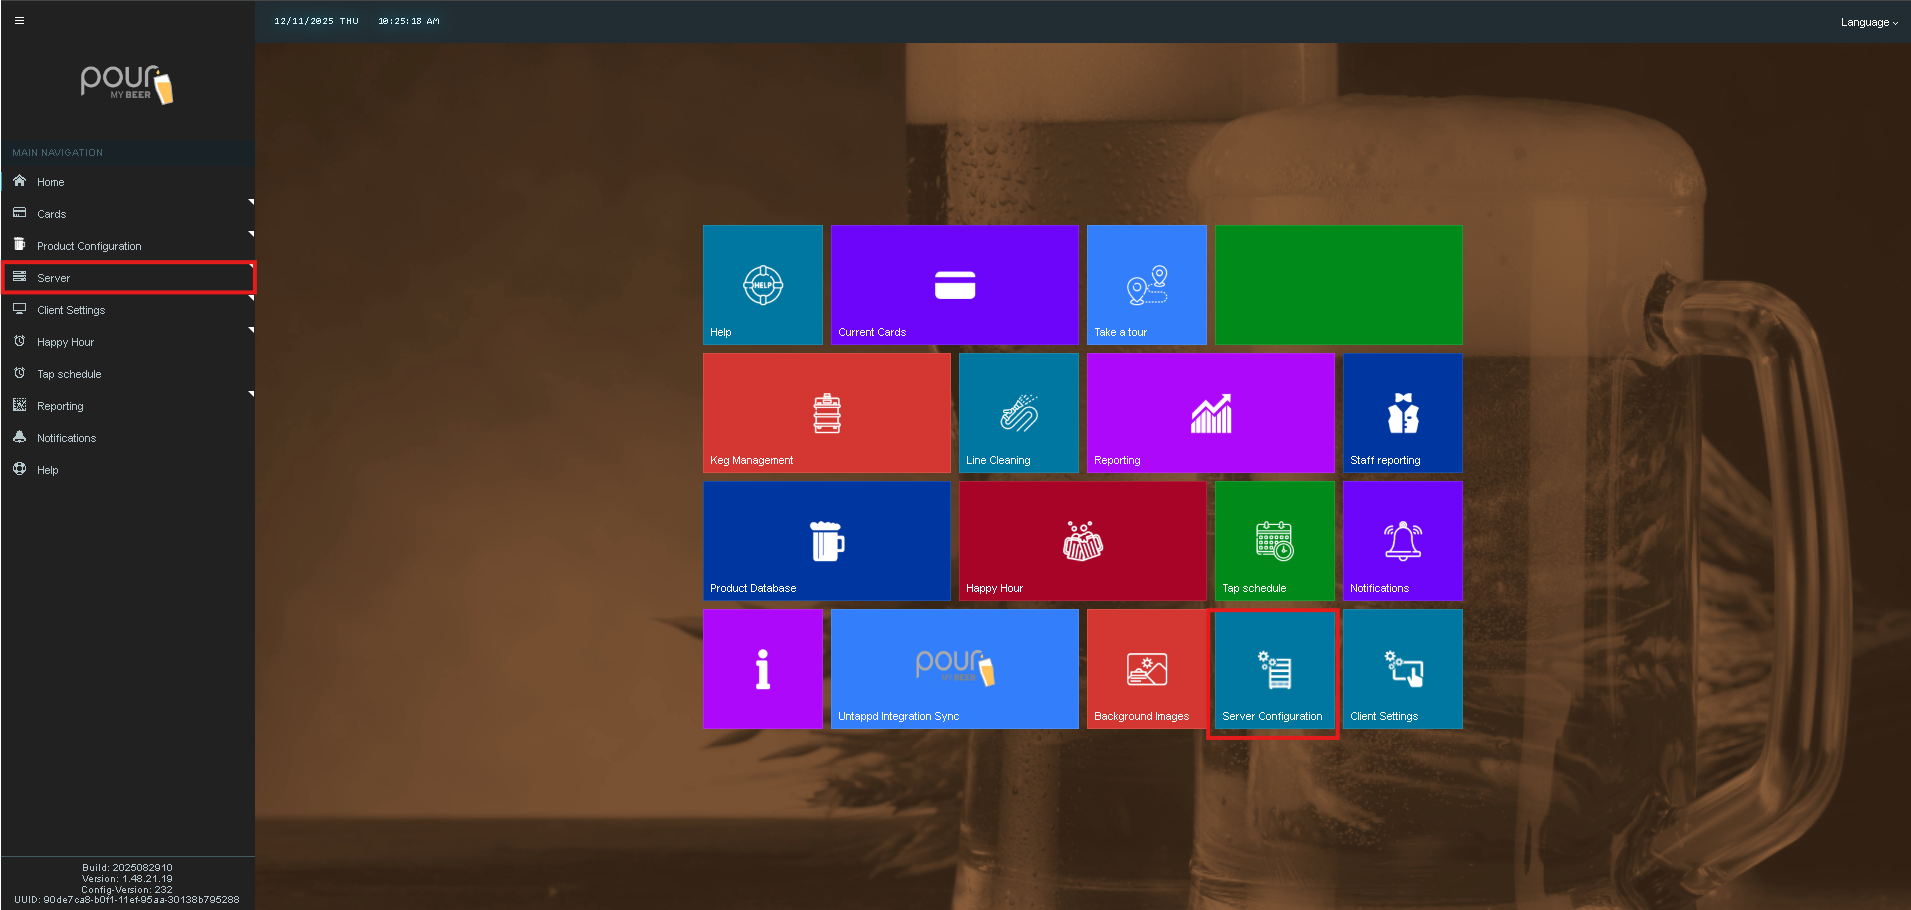Expand the Cards sidebar menu
The width and height of the screenshot is (1911, 910).
52,214
